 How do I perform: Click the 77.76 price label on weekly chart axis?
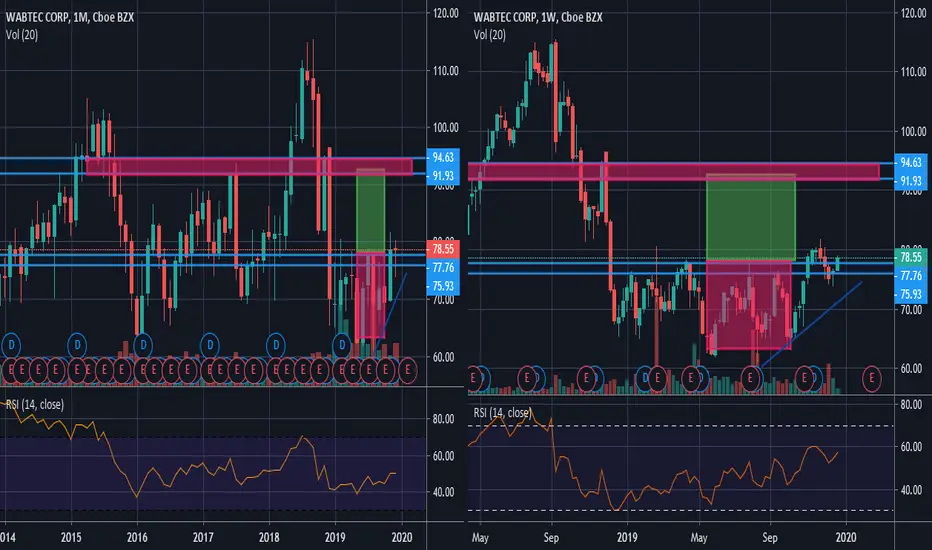pos(911,276)
